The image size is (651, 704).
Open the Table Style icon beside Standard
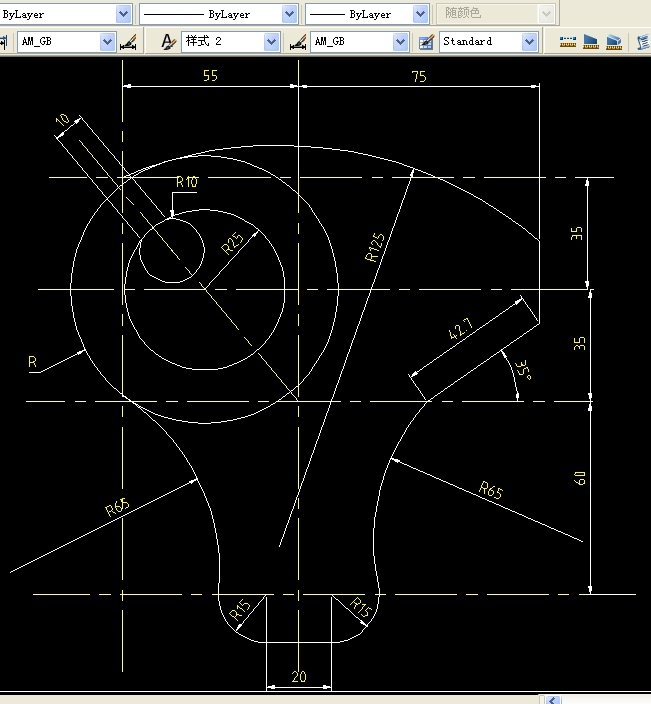426,42
